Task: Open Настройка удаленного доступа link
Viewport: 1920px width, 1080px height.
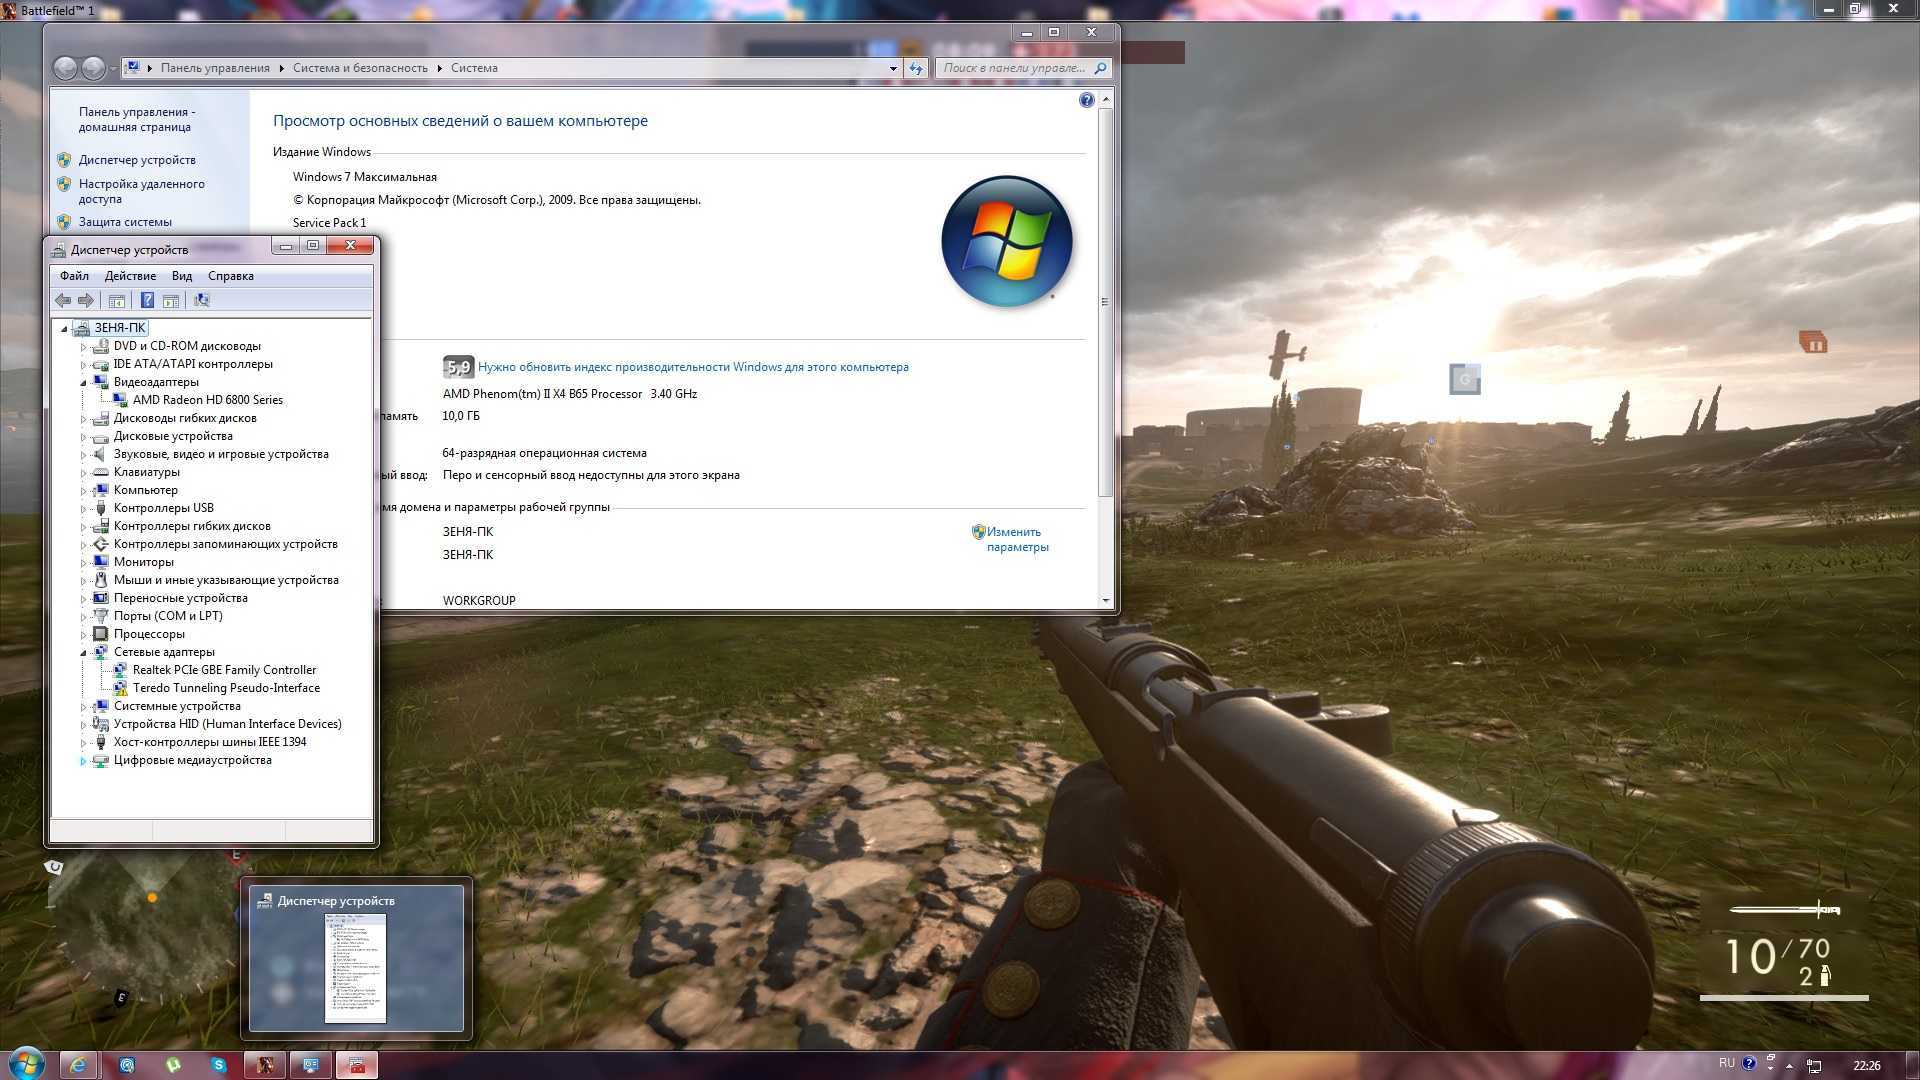Action: (x=142, y=191)
